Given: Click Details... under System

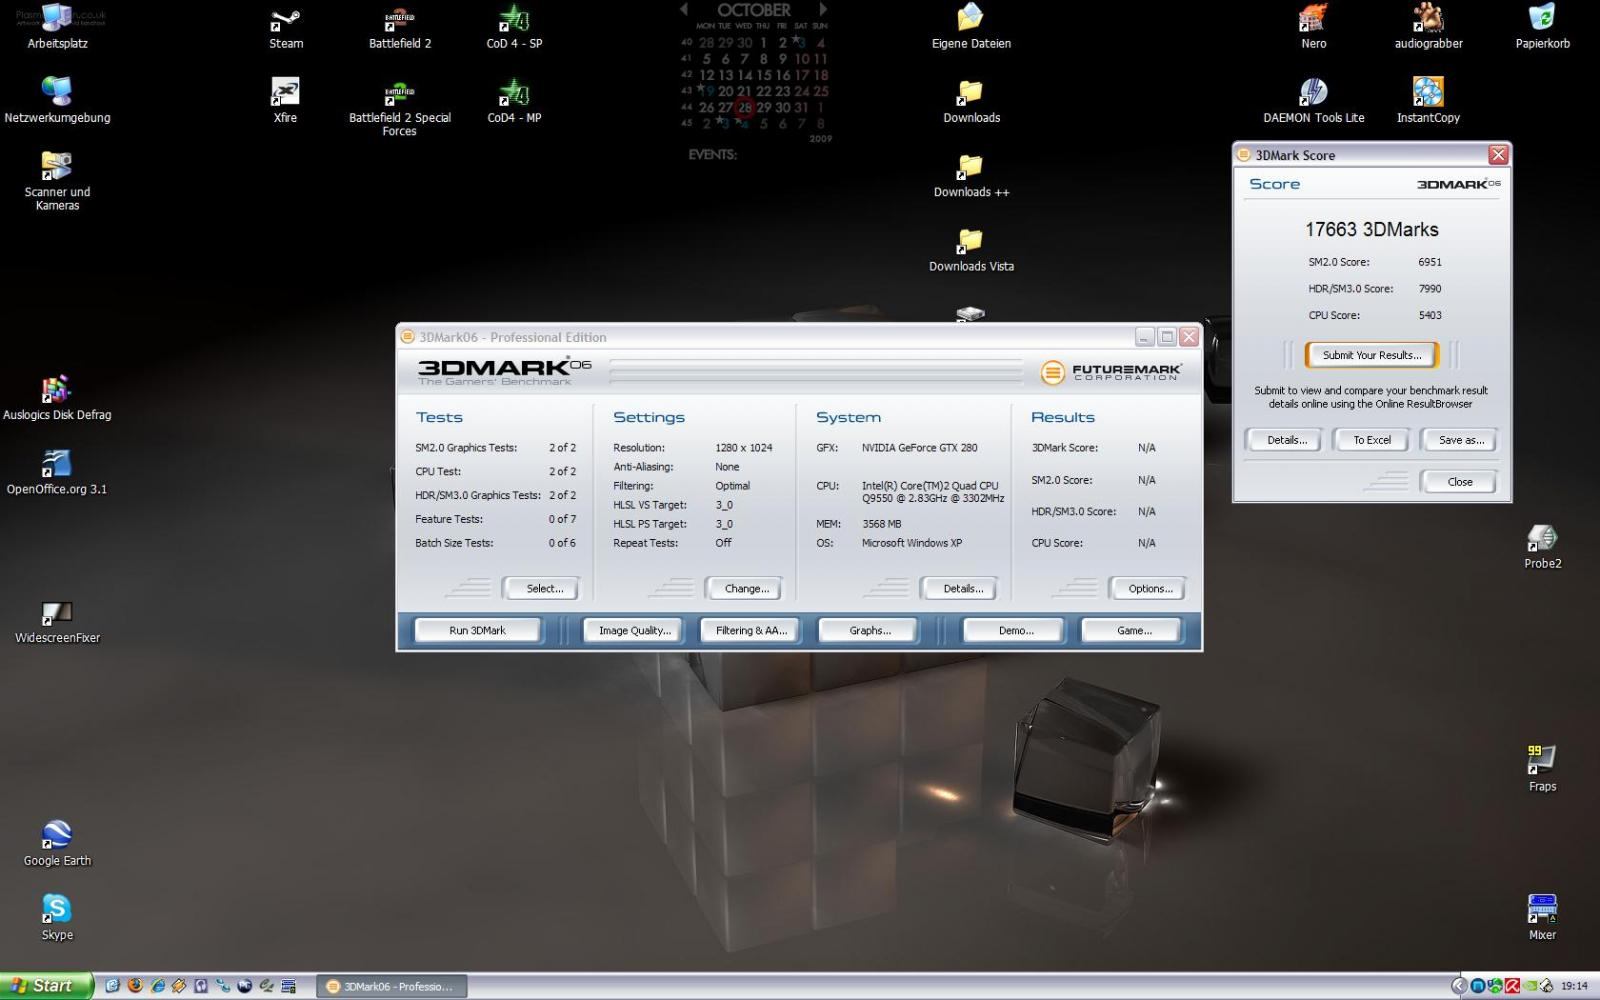Looking at the screenshot, I should pyautogui.click(x=962, y=588).
